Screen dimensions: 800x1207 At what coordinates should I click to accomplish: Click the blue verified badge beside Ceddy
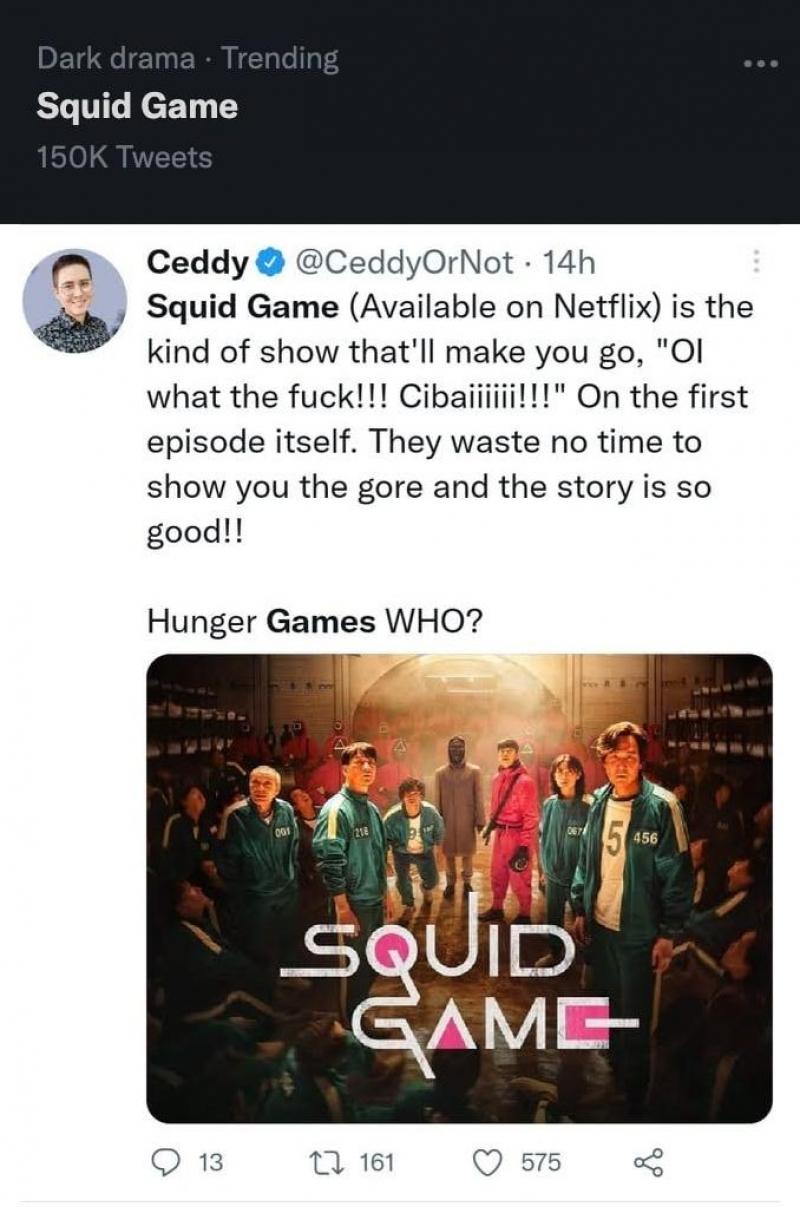pyautogui.click(x=270, y=264)
